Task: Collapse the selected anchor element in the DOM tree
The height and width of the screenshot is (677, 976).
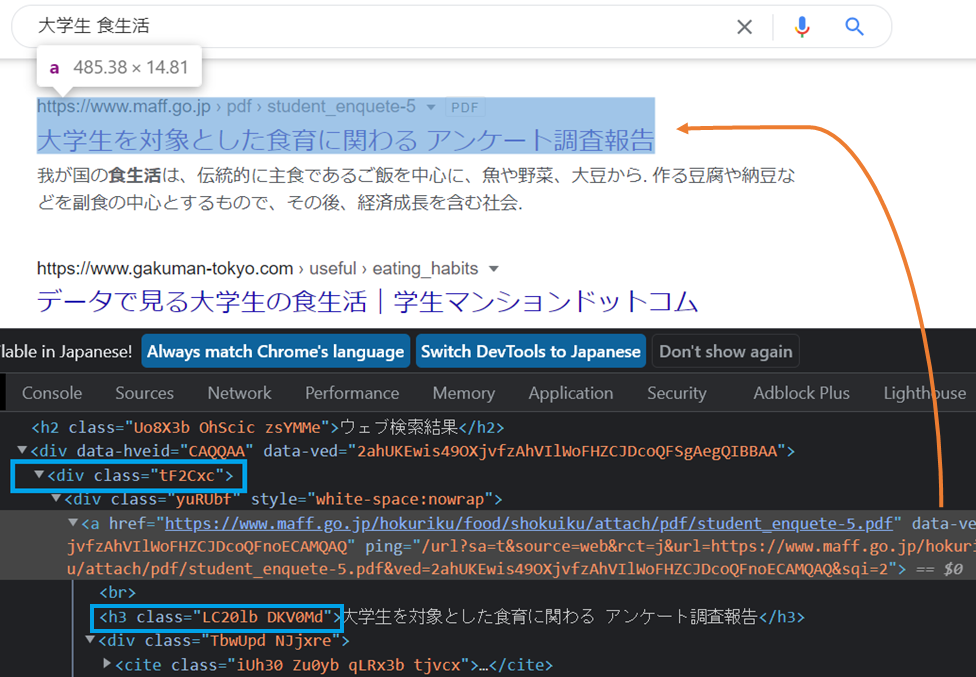Action: pos(72,522)
